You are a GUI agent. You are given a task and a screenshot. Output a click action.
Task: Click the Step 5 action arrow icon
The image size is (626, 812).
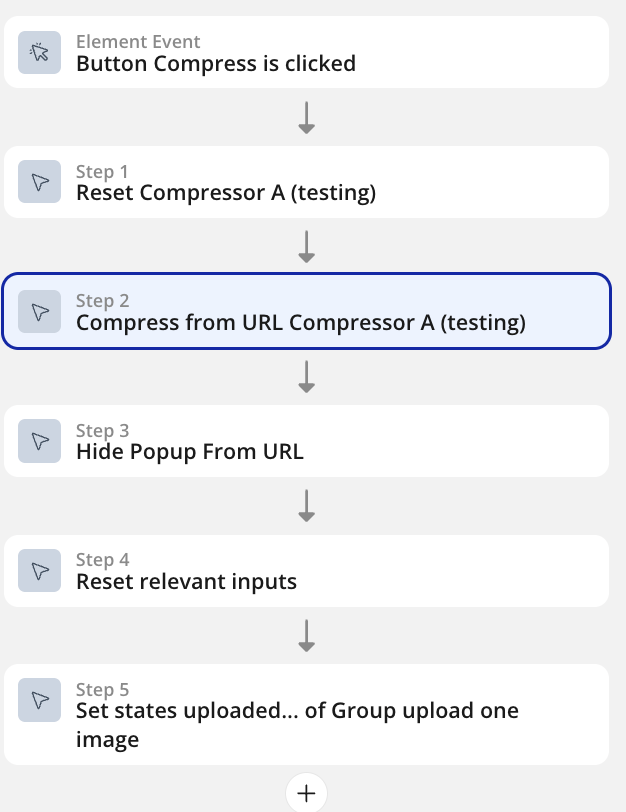pyautogui.click(x=40, y=700)
